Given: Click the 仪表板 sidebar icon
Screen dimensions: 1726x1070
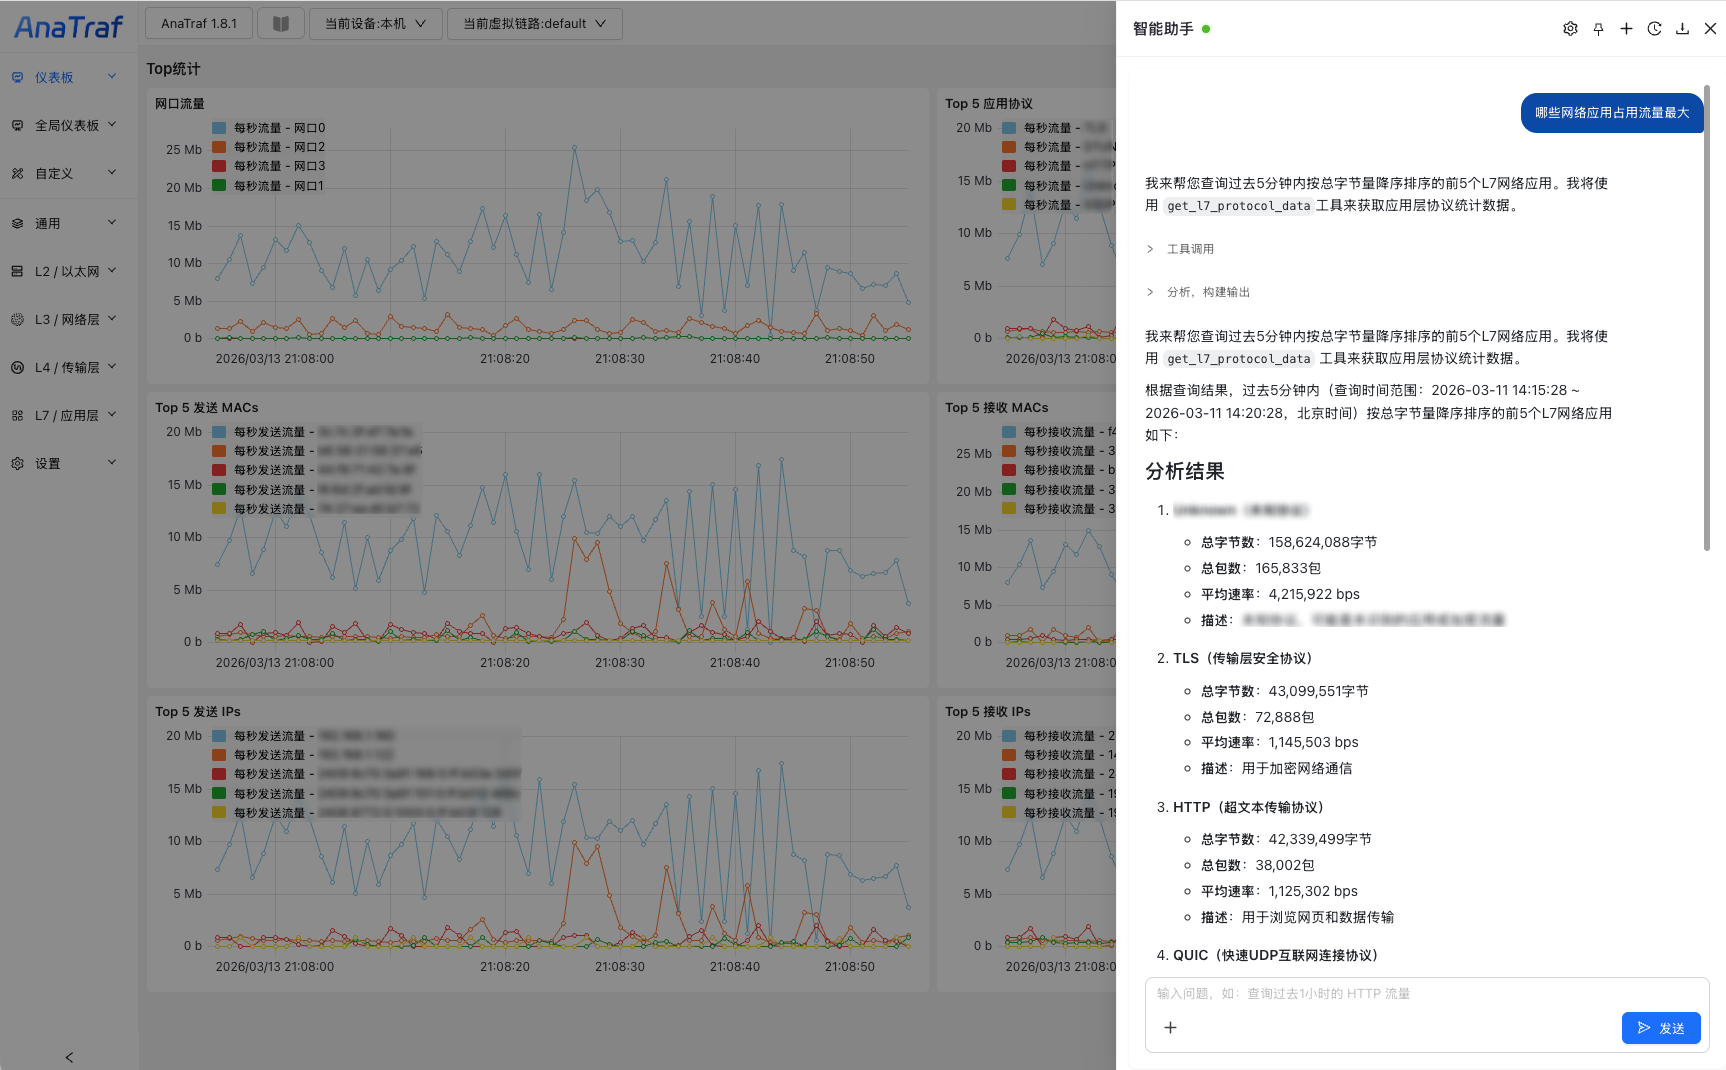Looking at the screenshot, I should click(x=17, y=77).
